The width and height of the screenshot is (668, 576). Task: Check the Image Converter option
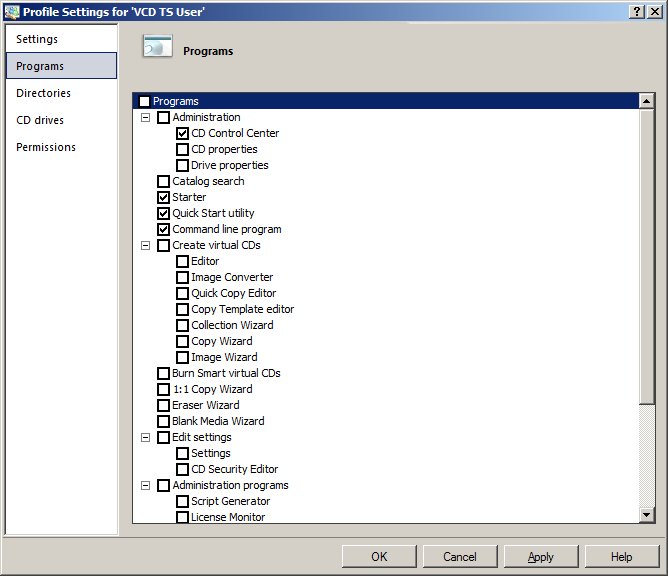tap(183, 277)
